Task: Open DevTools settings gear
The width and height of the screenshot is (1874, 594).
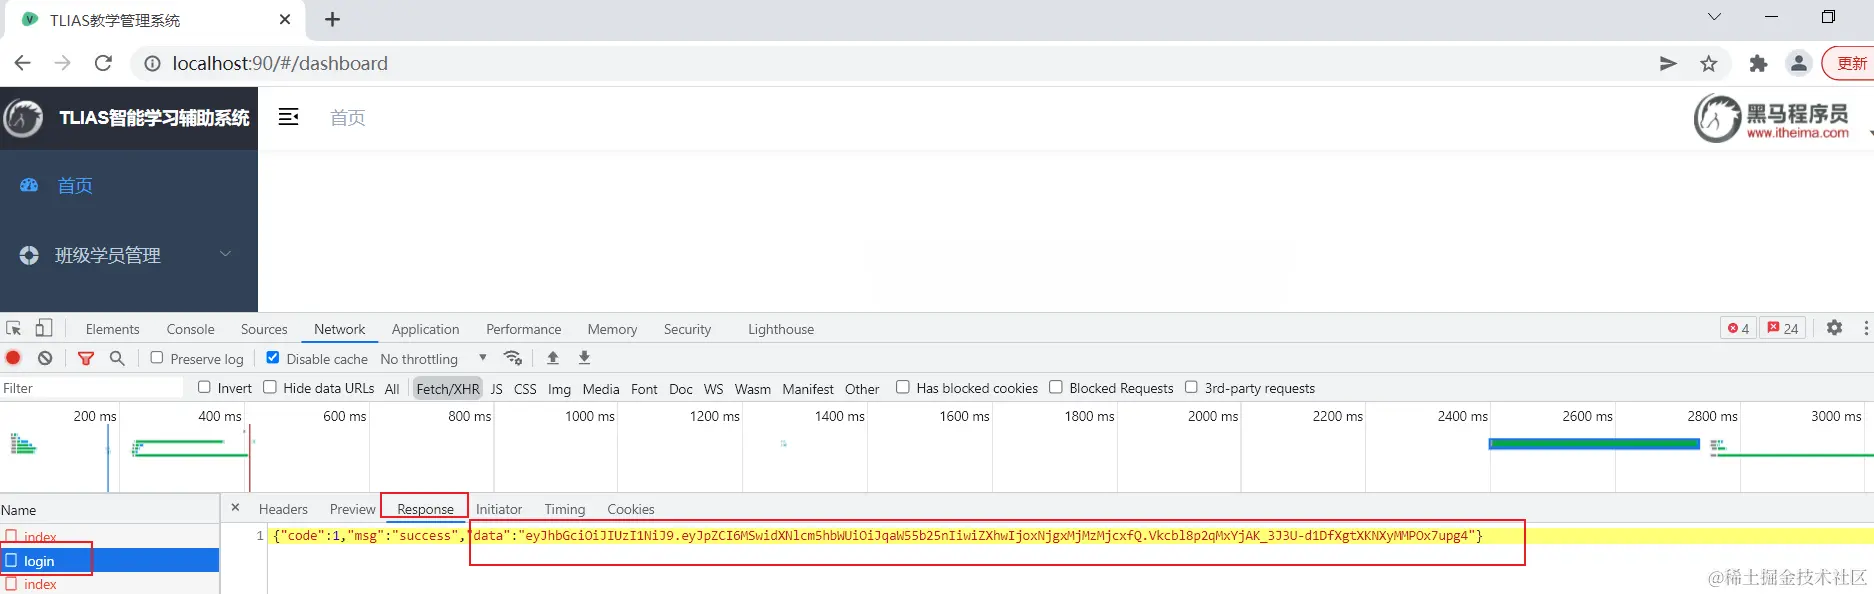Action: (x=1834, y=328)
